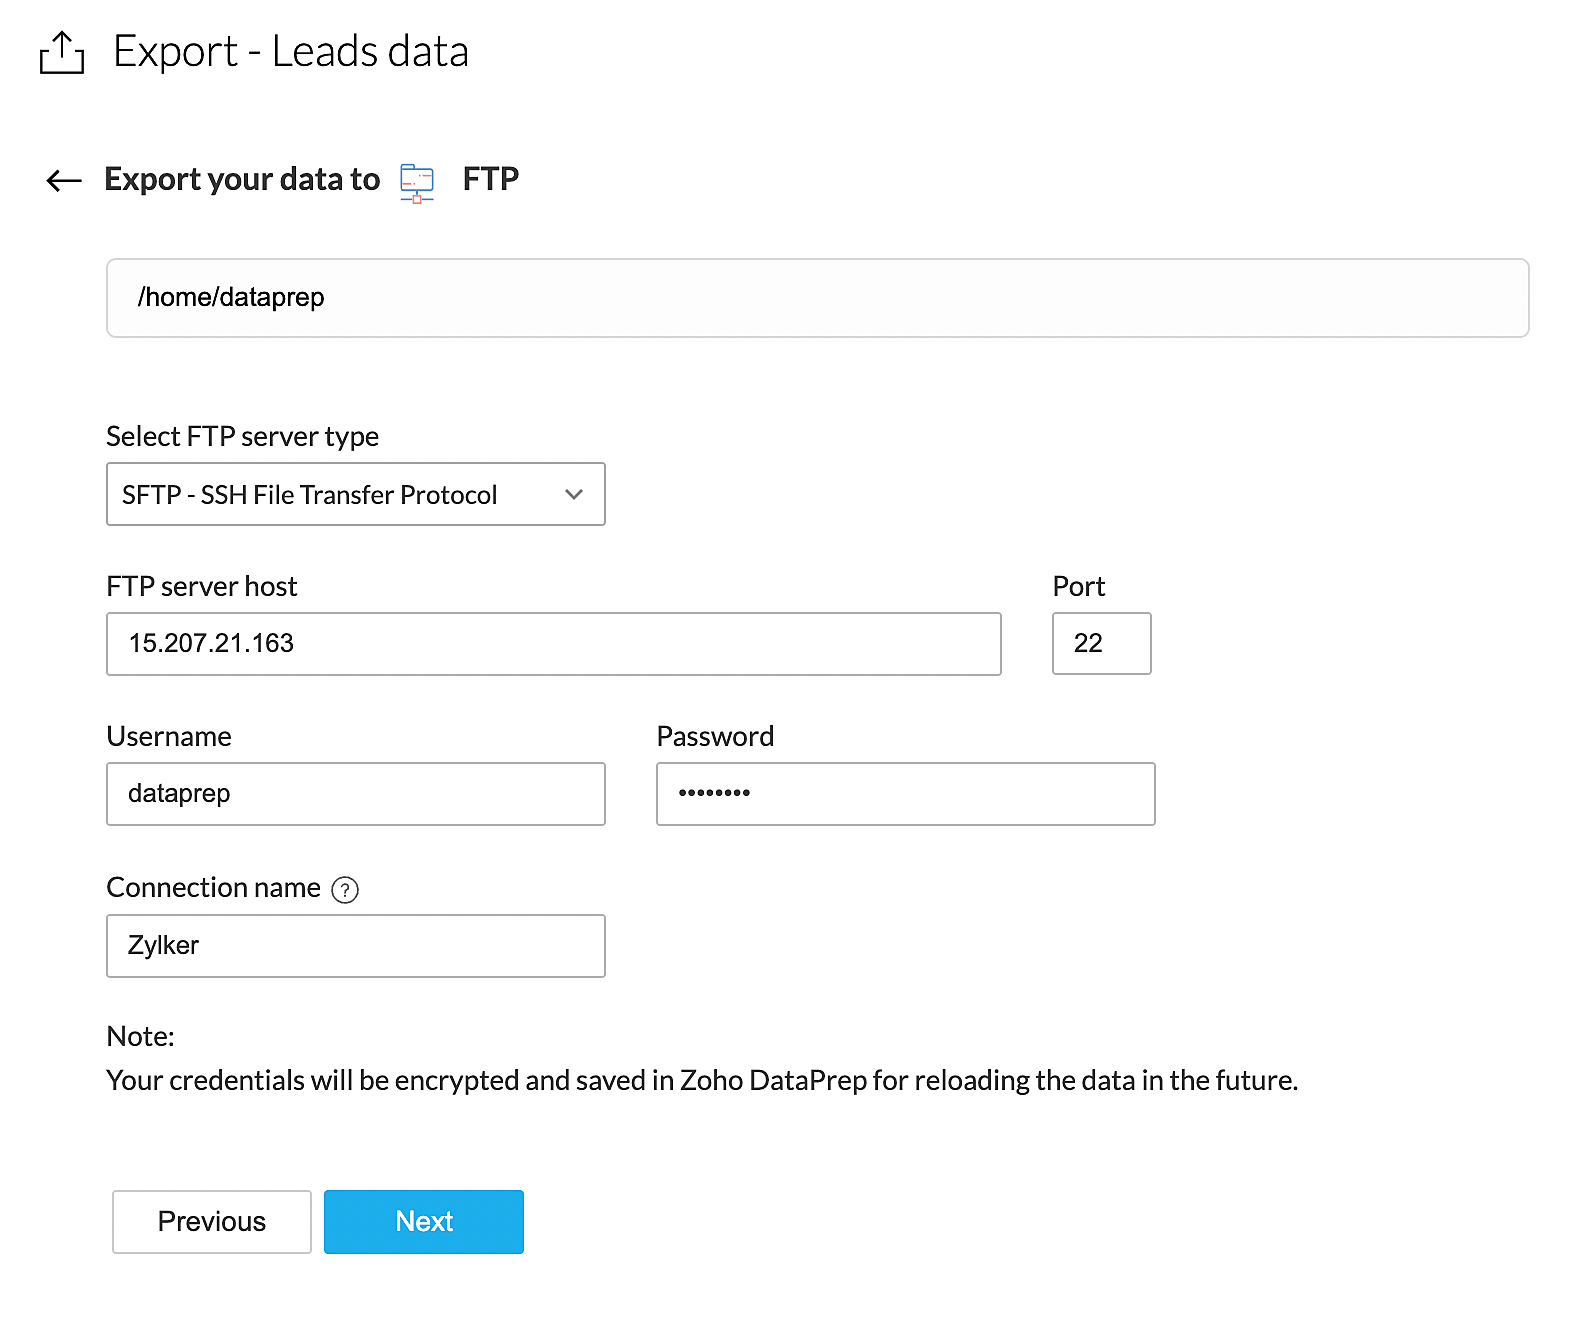Select the SFTP - SSH File Transfer Protocol option text

(309, 495)
